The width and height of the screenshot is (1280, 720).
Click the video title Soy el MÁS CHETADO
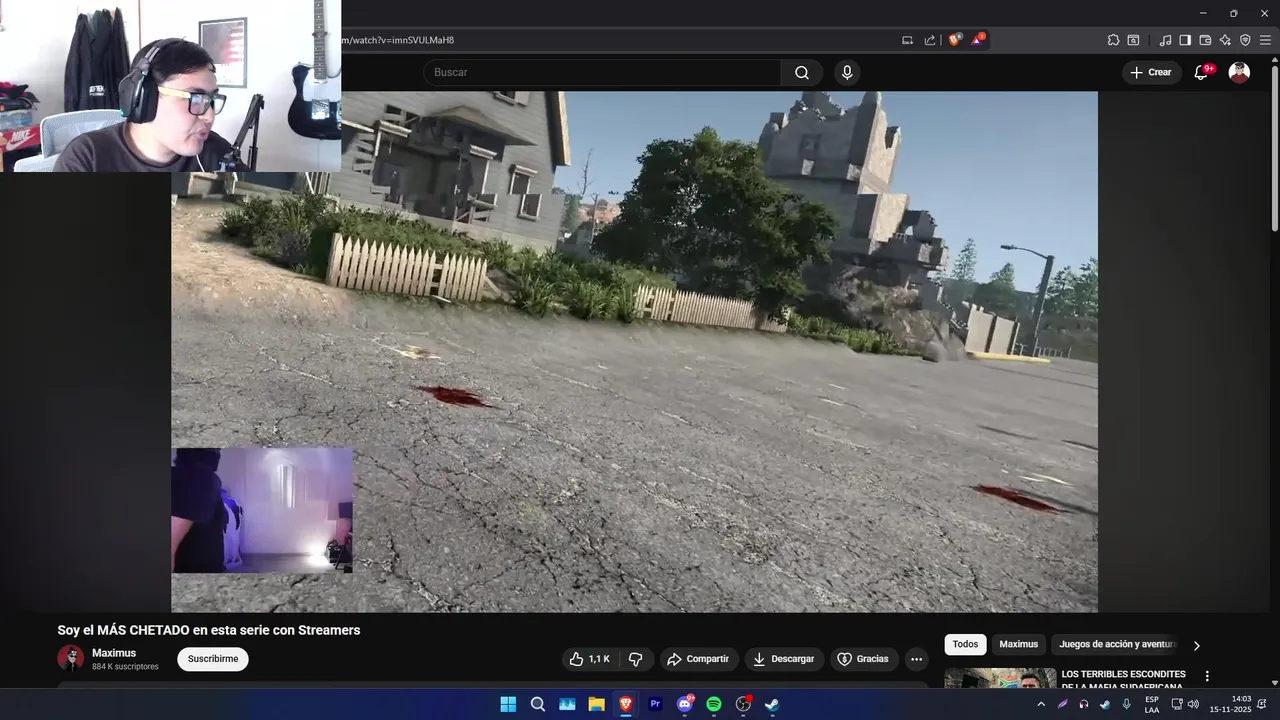tap(209, 630)
